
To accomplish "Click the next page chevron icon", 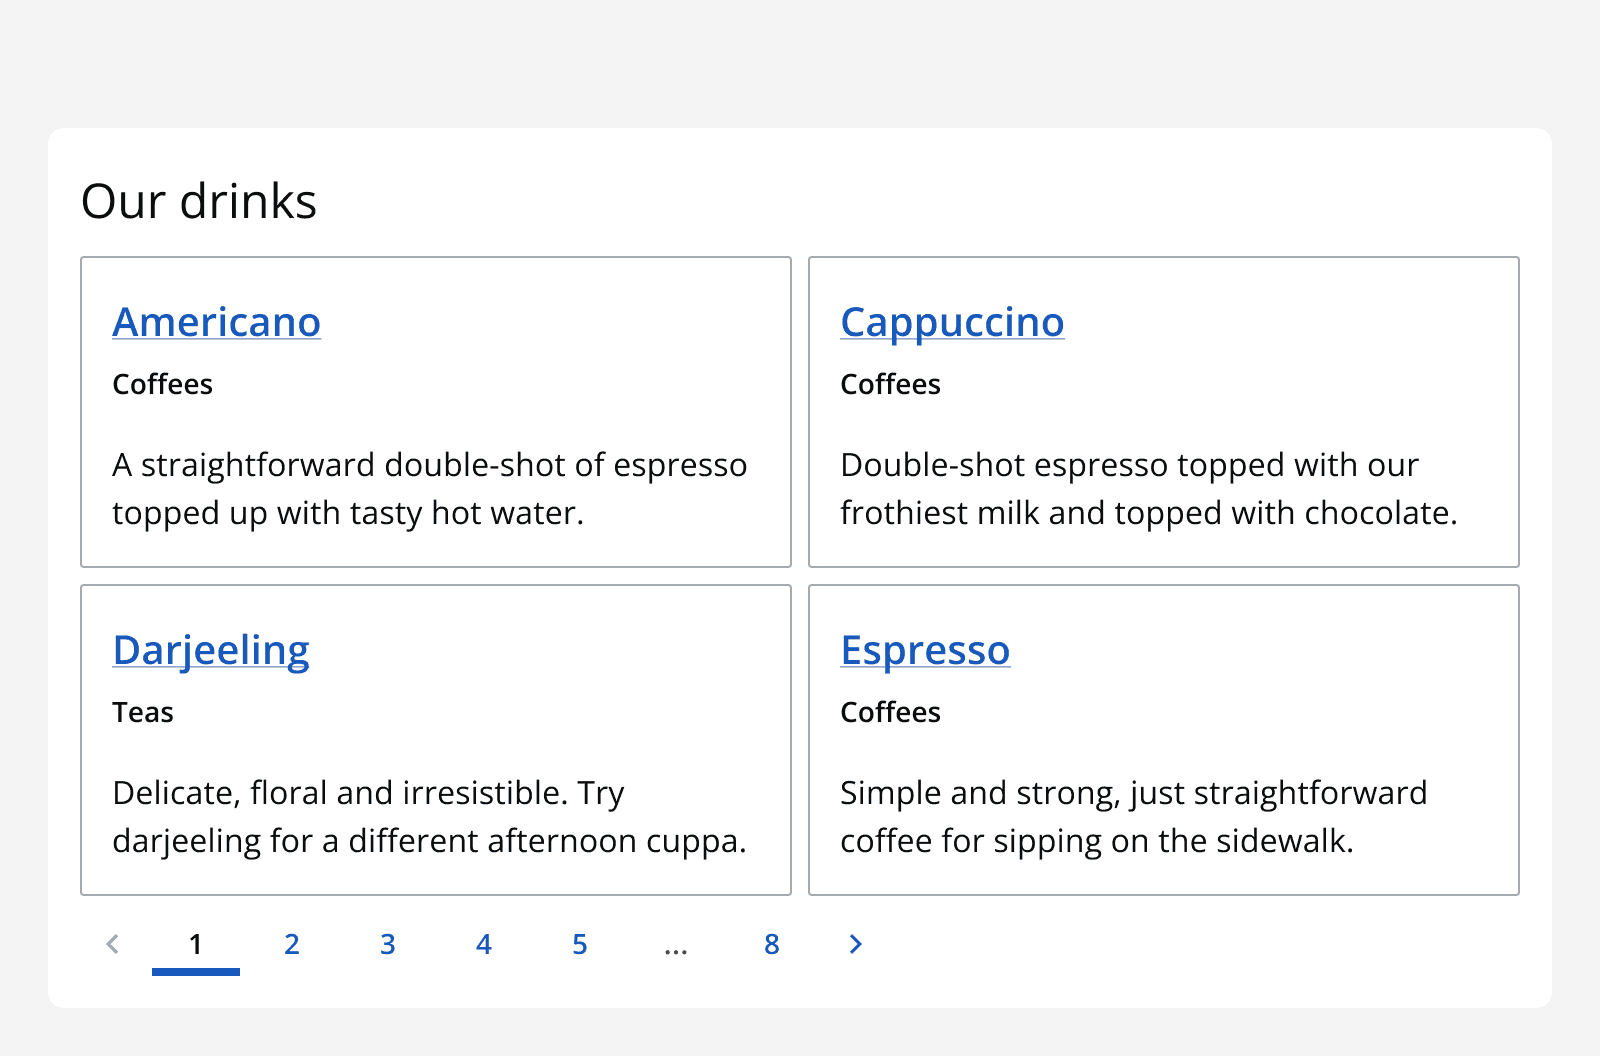I will [x=855, y=944].
